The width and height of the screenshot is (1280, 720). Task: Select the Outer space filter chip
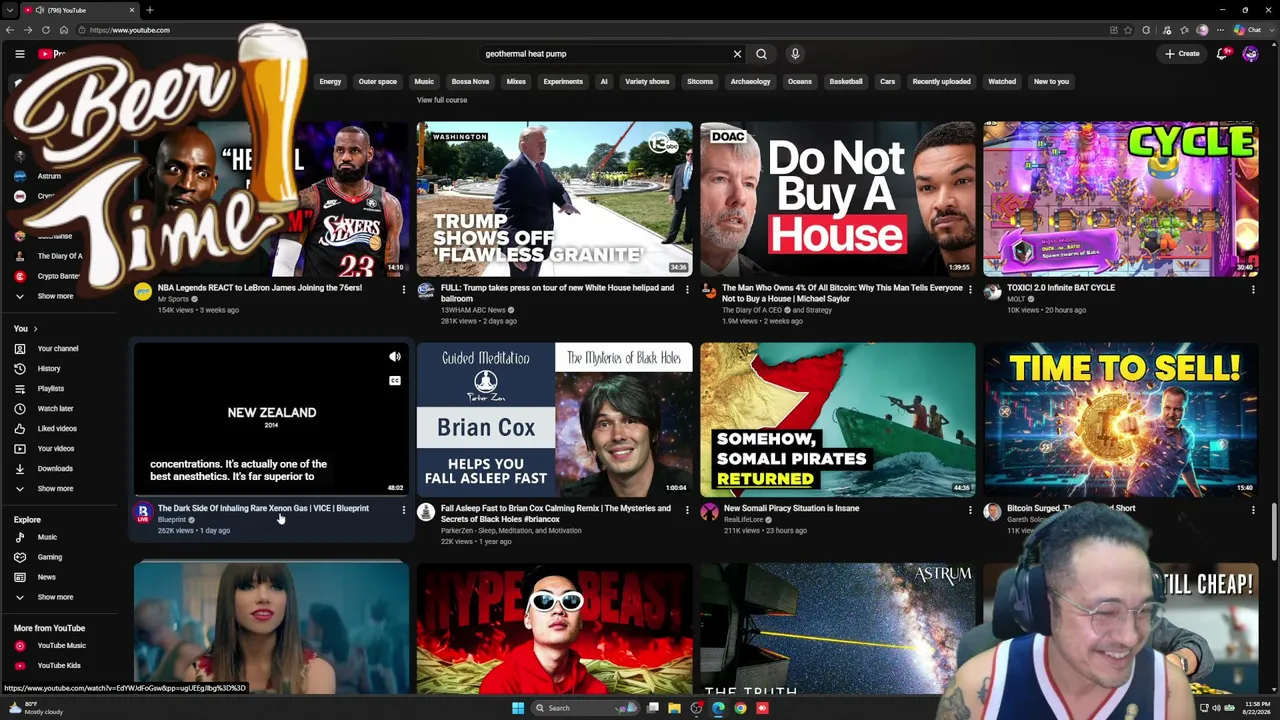click(x=378, y=82)
